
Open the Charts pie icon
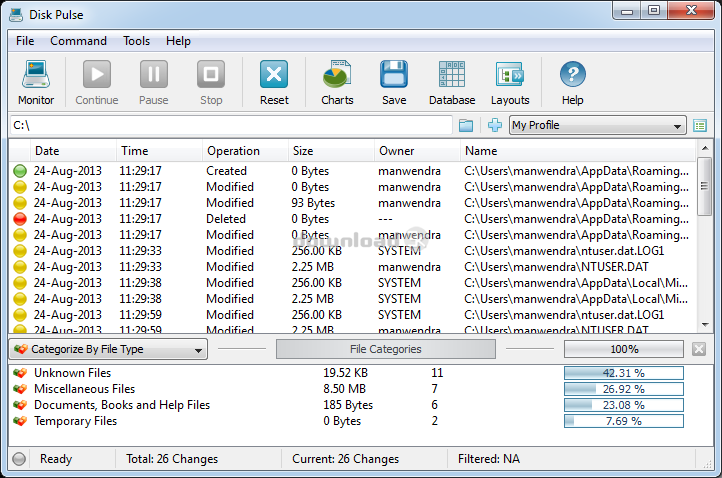tap(337, 74)
